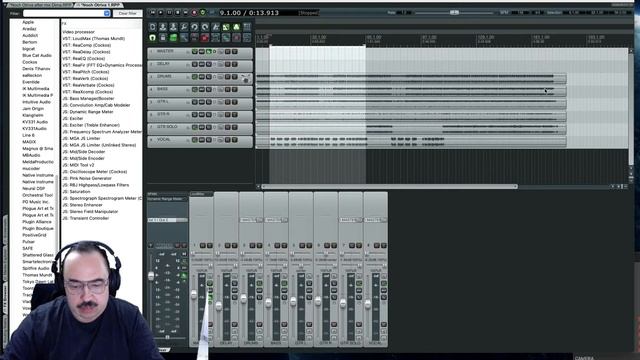Click the red toolbar icon in second row
This screenshot has height=360, width=640.
click(x=205, y=38)
